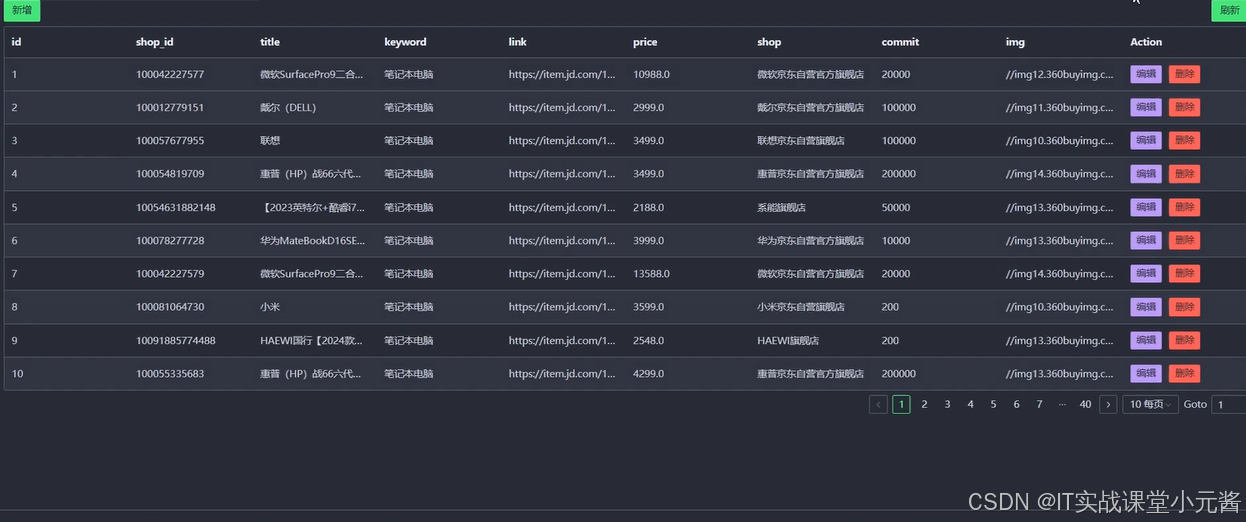Edit row with shop_id 100054819709
This screenshot has height=522, width=1246.
pos(1146,174)
